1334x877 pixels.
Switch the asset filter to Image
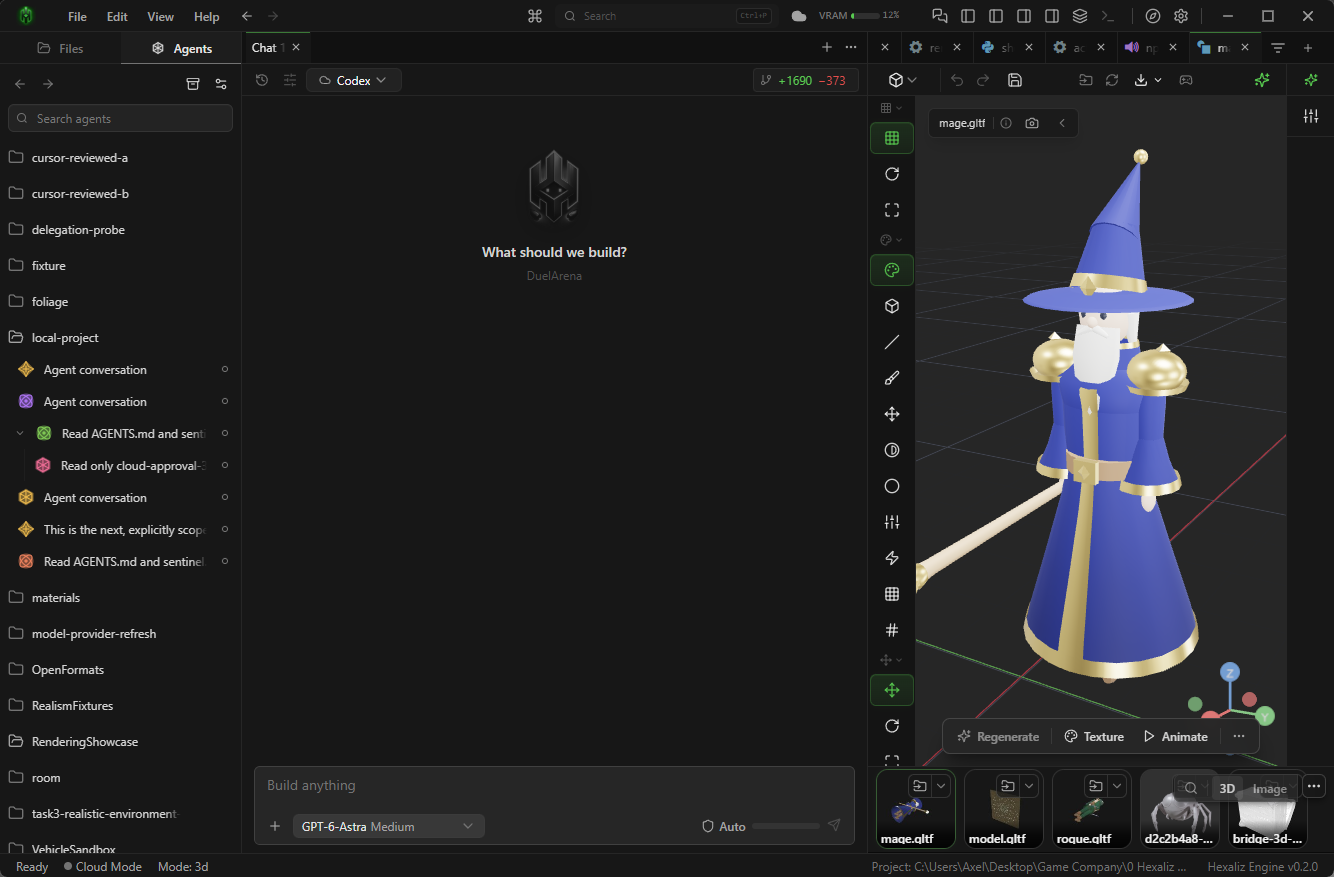(1270, 789)
